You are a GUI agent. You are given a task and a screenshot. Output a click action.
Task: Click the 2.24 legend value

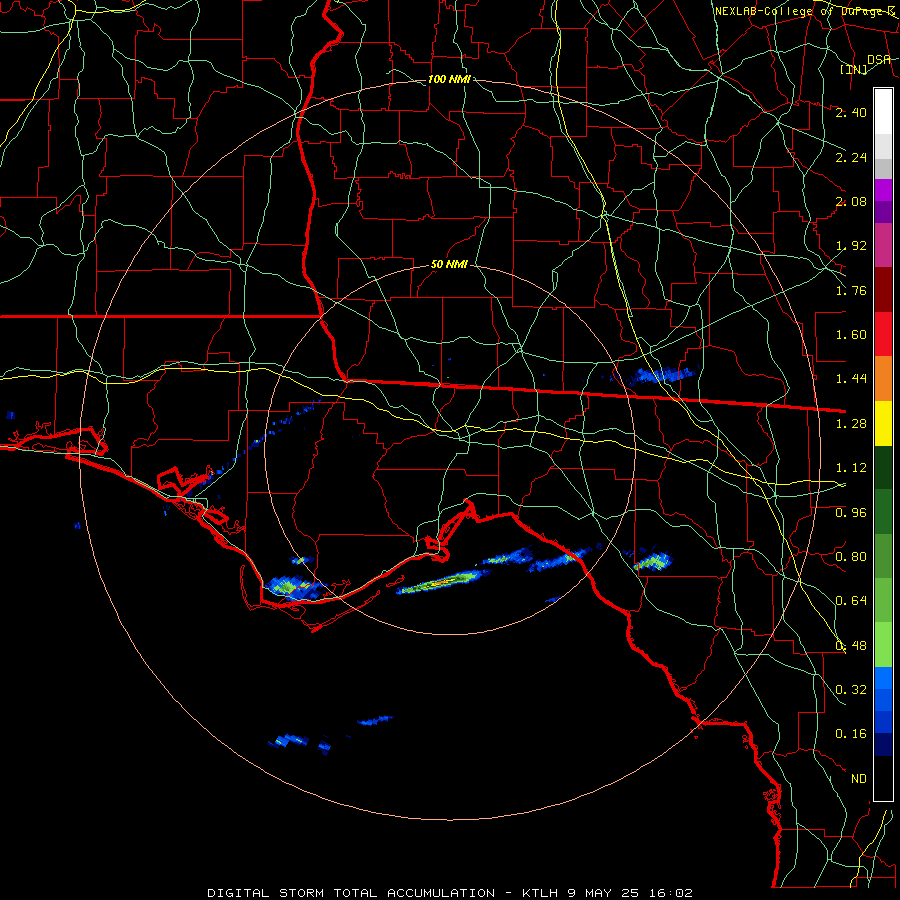[851, 157]
